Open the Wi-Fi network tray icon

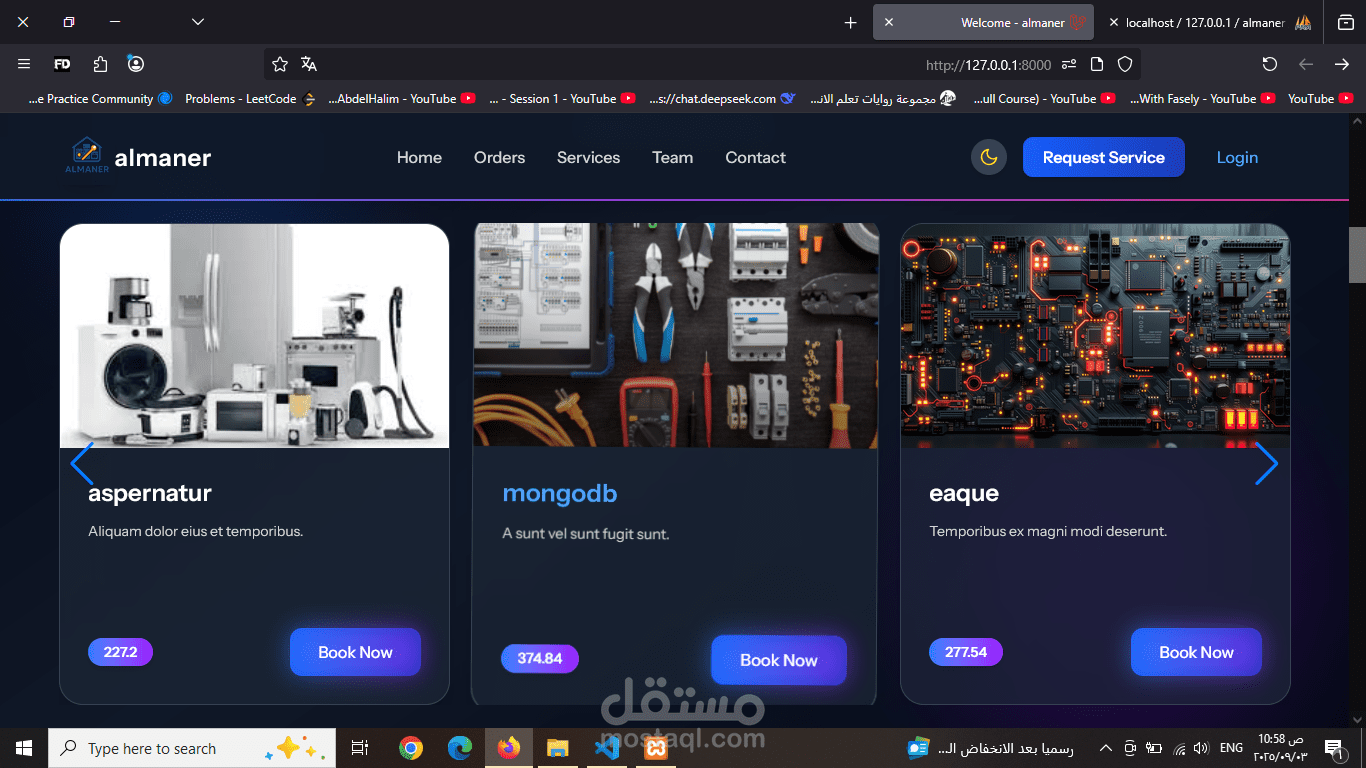(1179, 748)
